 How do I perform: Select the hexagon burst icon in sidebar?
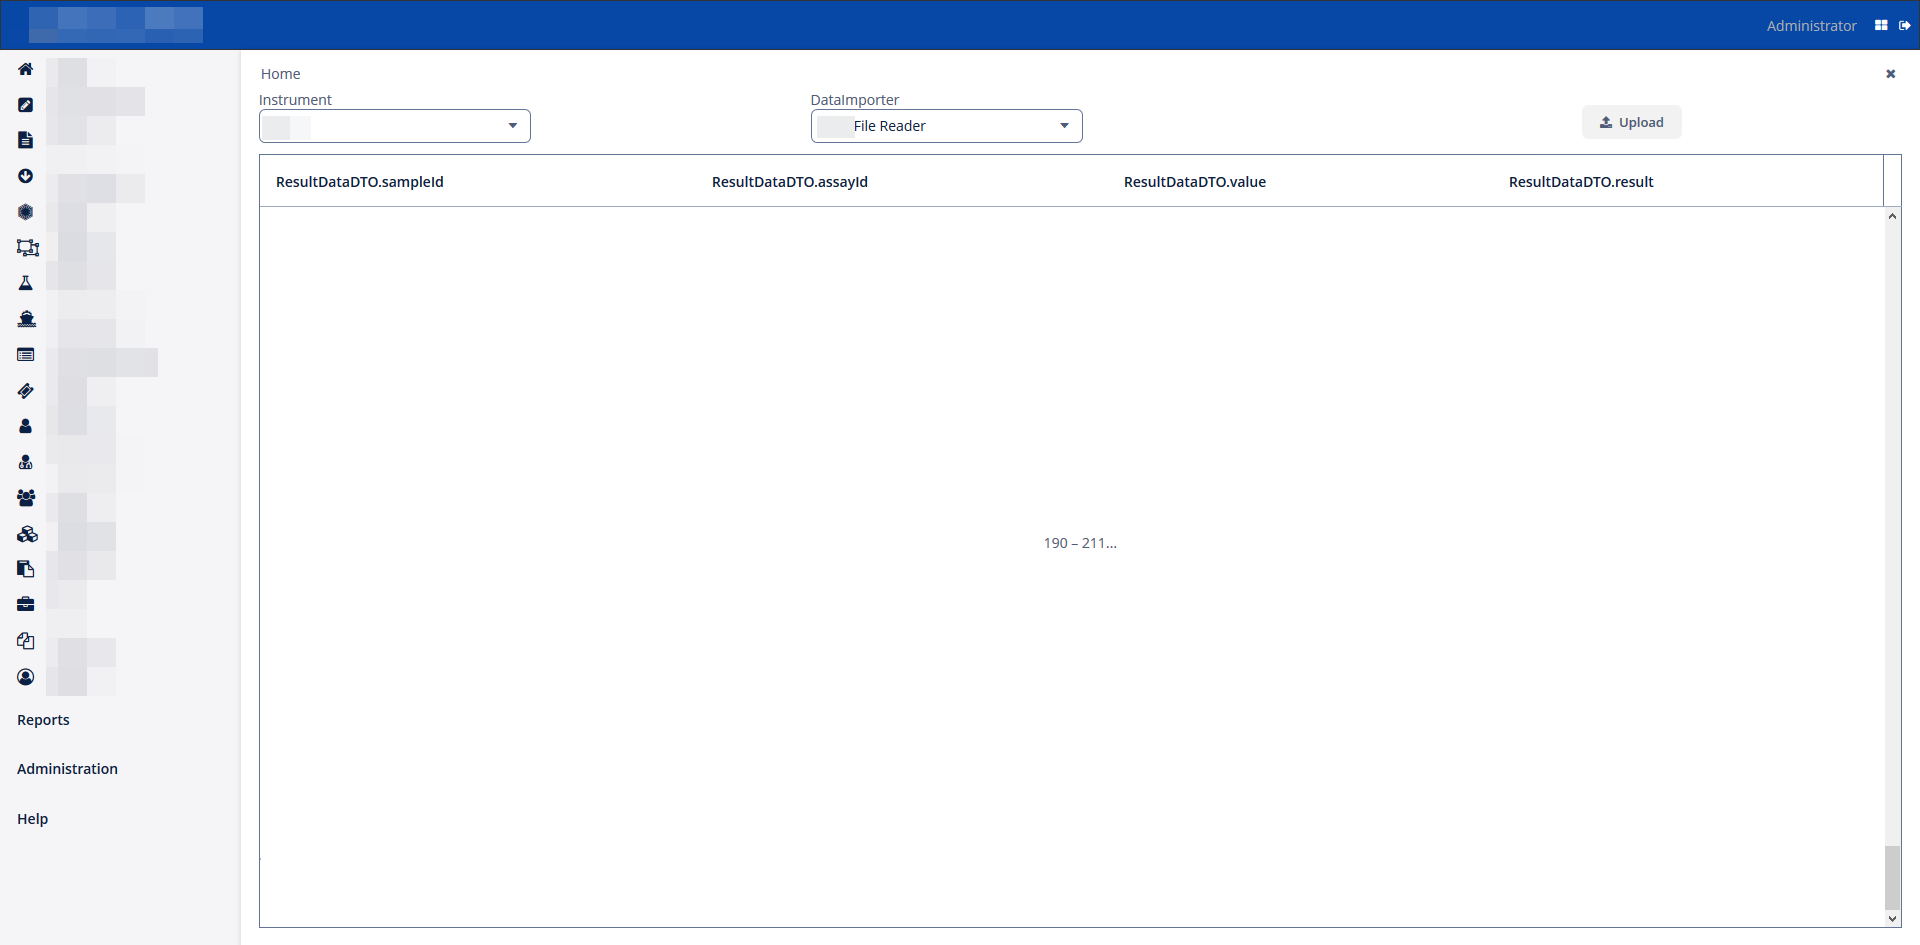pos(26,212)
